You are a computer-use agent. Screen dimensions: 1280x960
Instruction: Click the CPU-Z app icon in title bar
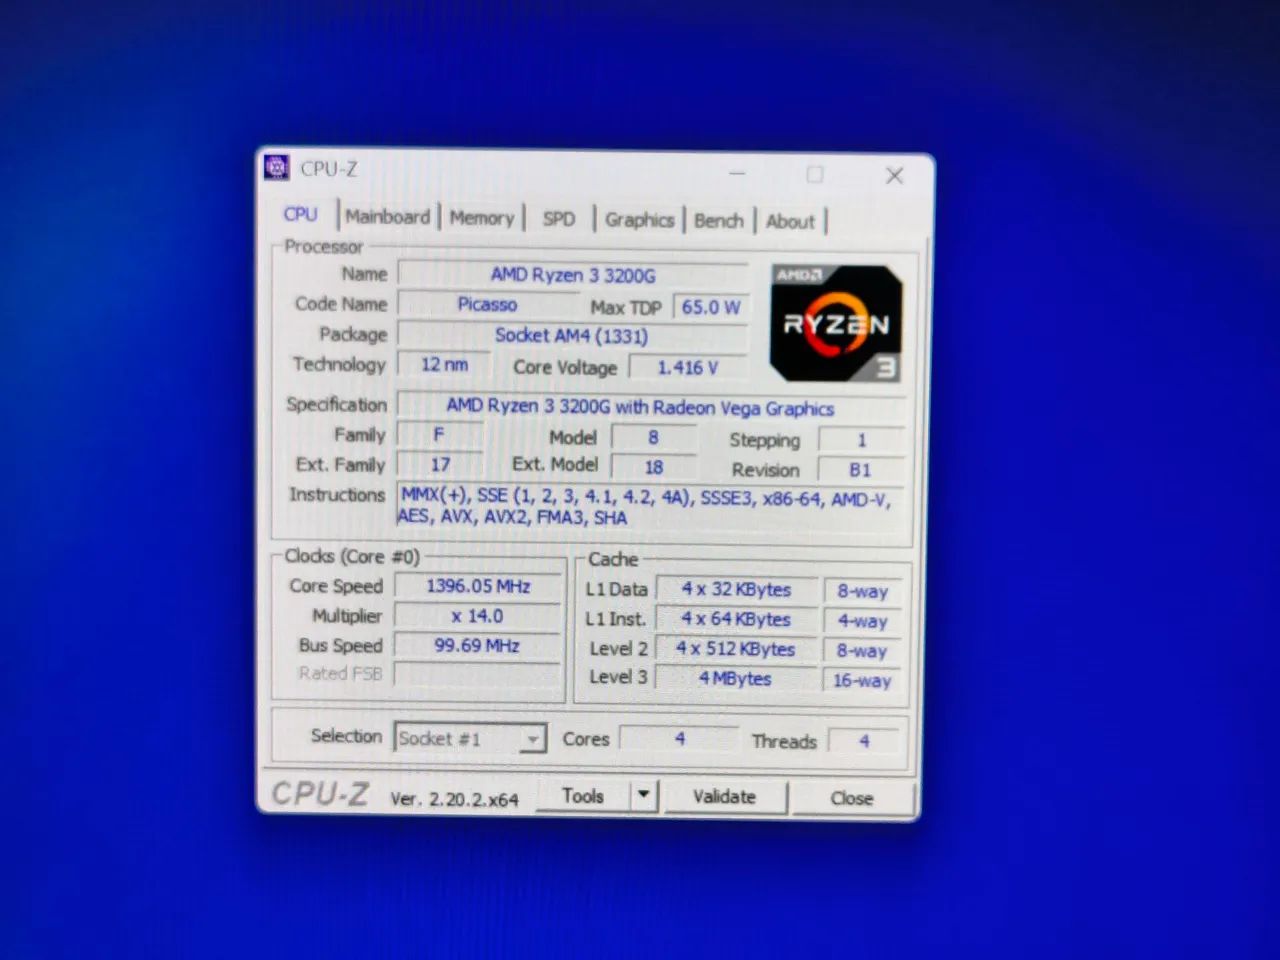pyautogui.click(x=277, y=167)
